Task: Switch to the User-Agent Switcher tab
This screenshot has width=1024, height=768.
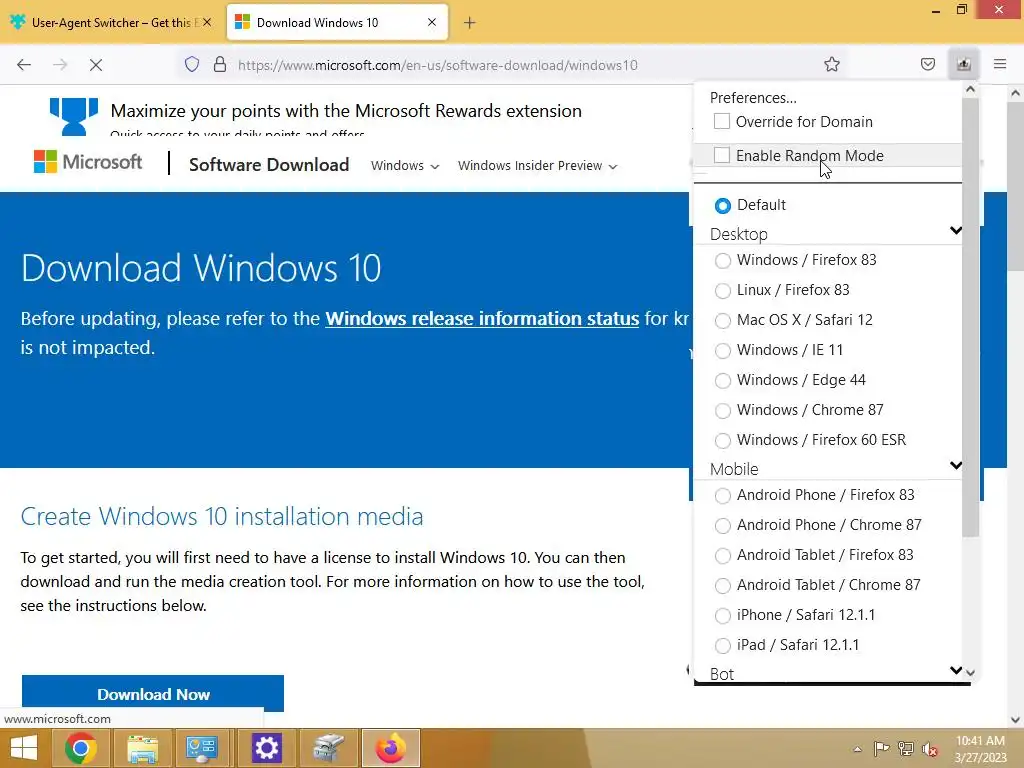Action: 112,23
